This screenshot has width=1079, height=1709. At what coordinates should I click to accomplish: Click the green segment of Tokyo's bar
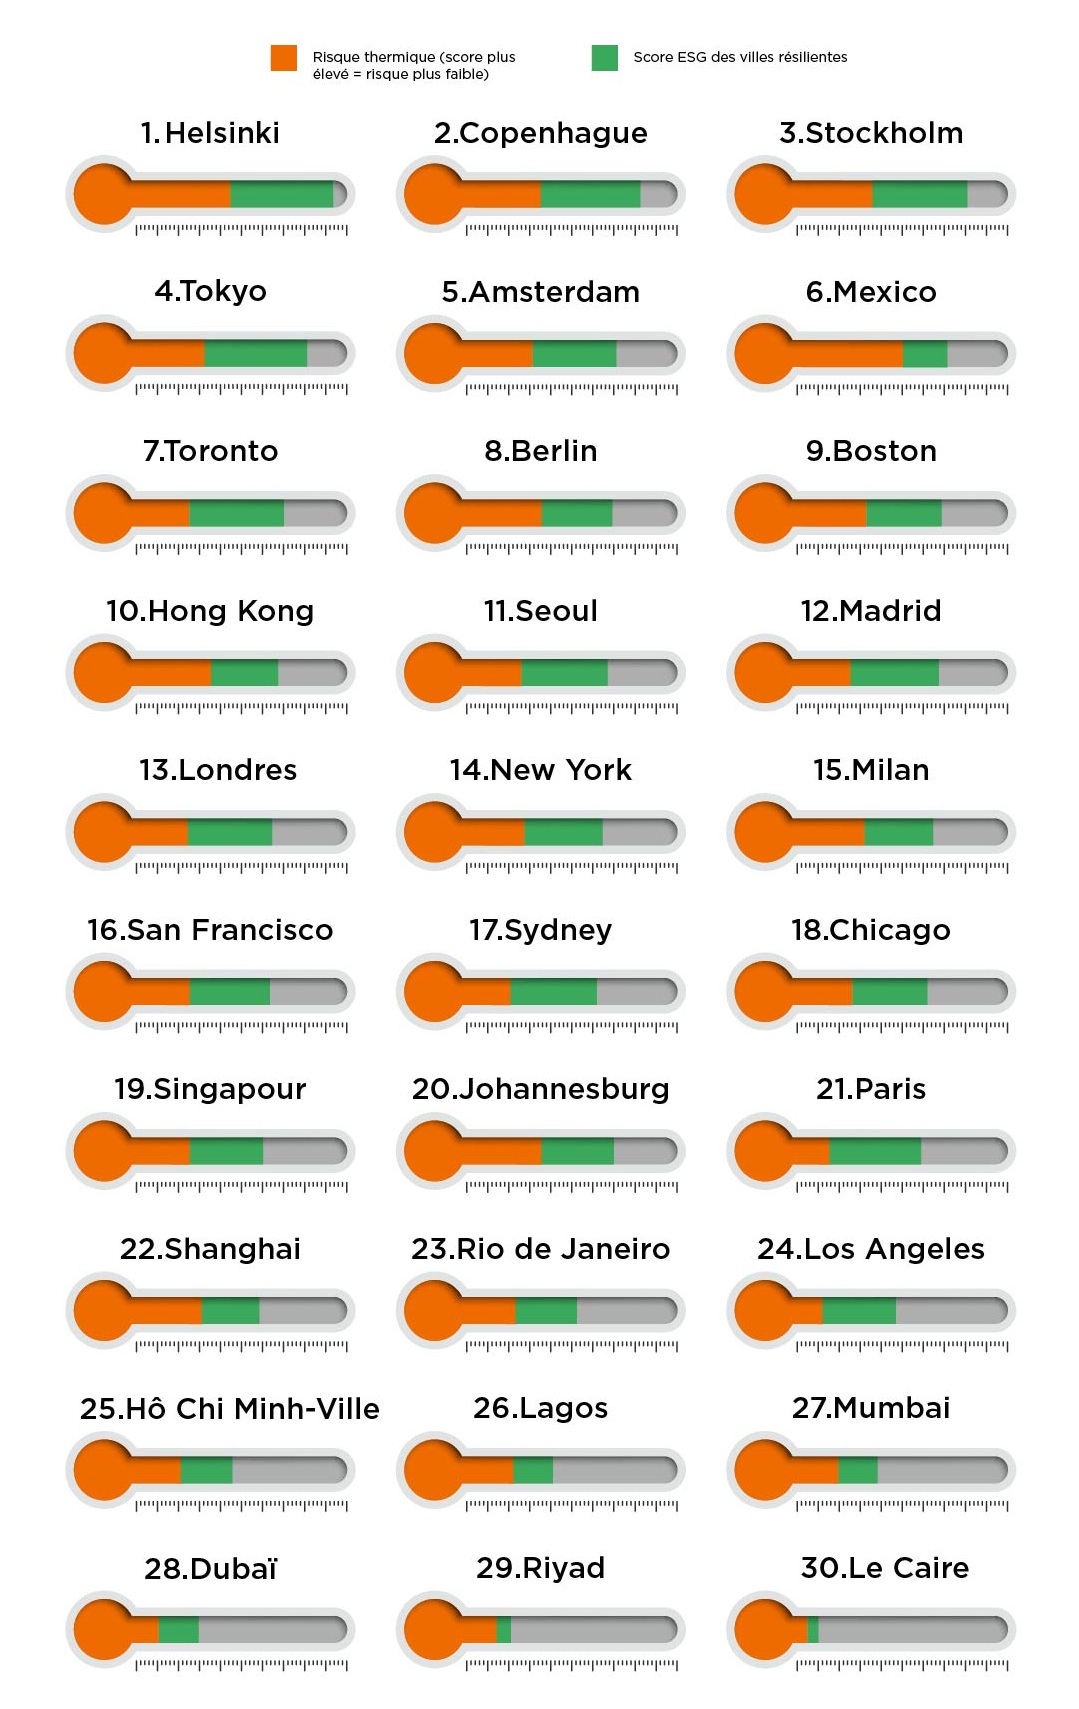pyautogui.click(x=256, y=354)
